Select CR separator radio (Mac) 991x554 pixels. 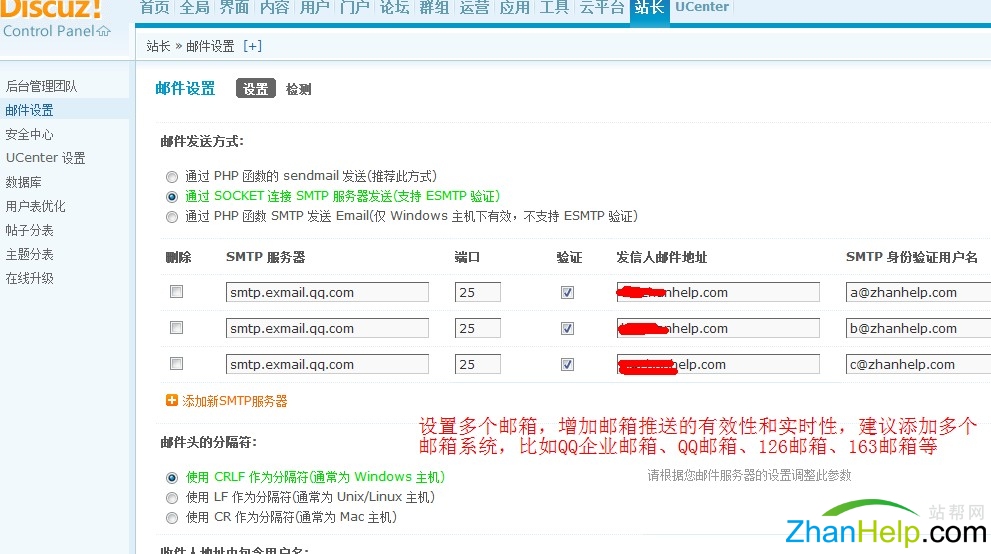point(172,518)
